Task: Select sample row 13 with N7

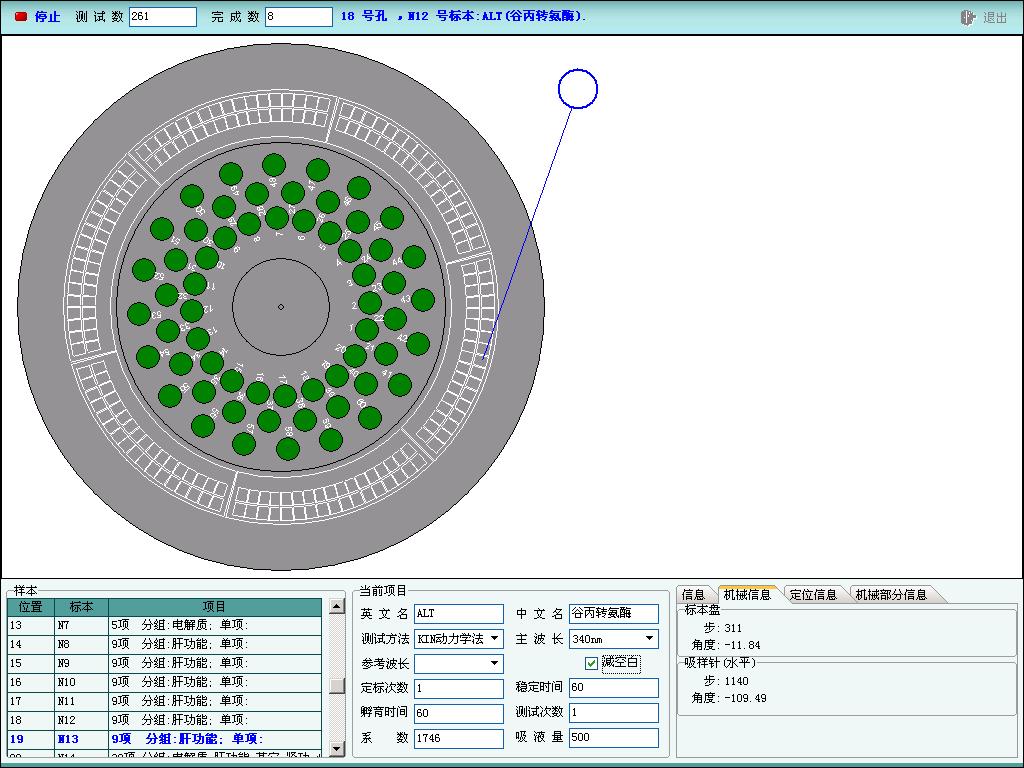Action: [x=165, y=626]
